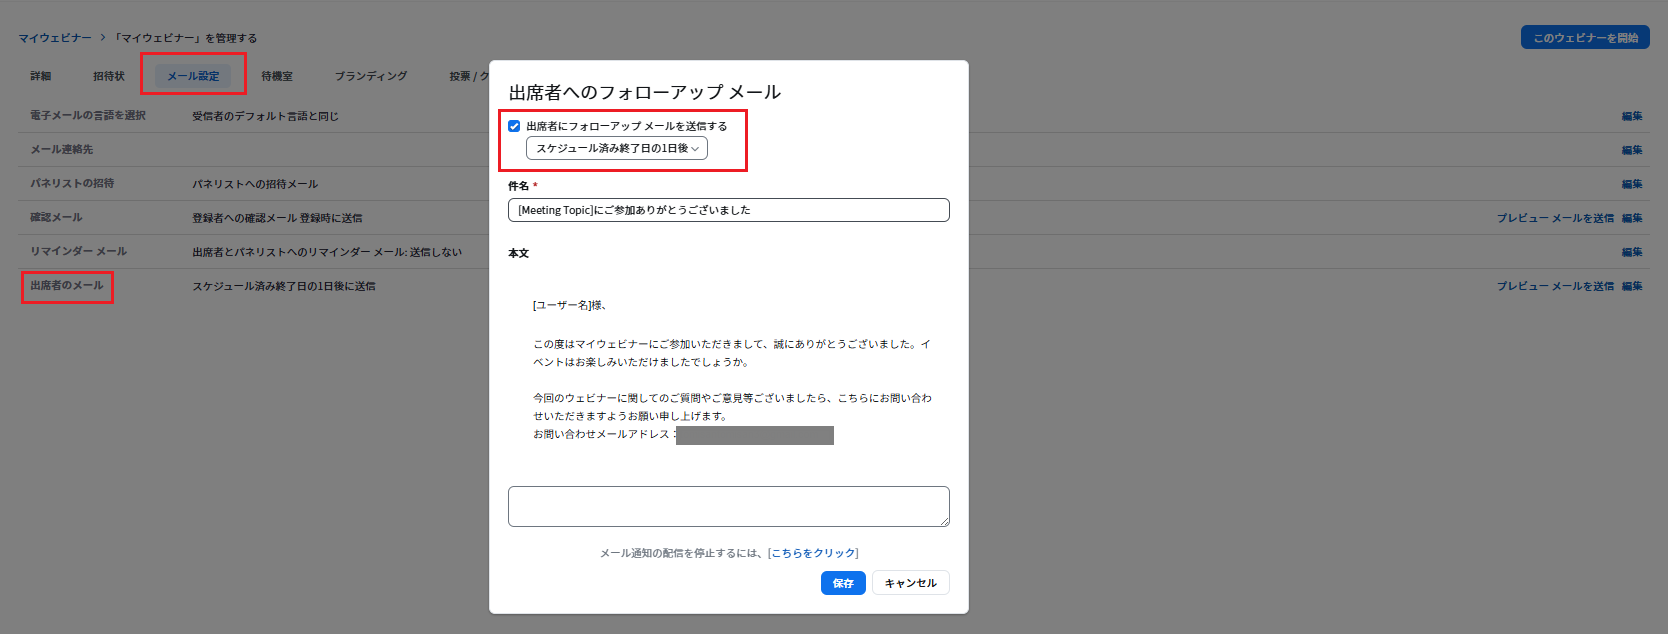Uncheck the 出席者にフォローアップ メールを送信する checkbox
The image size is (1668, 634).
(514, 126)
